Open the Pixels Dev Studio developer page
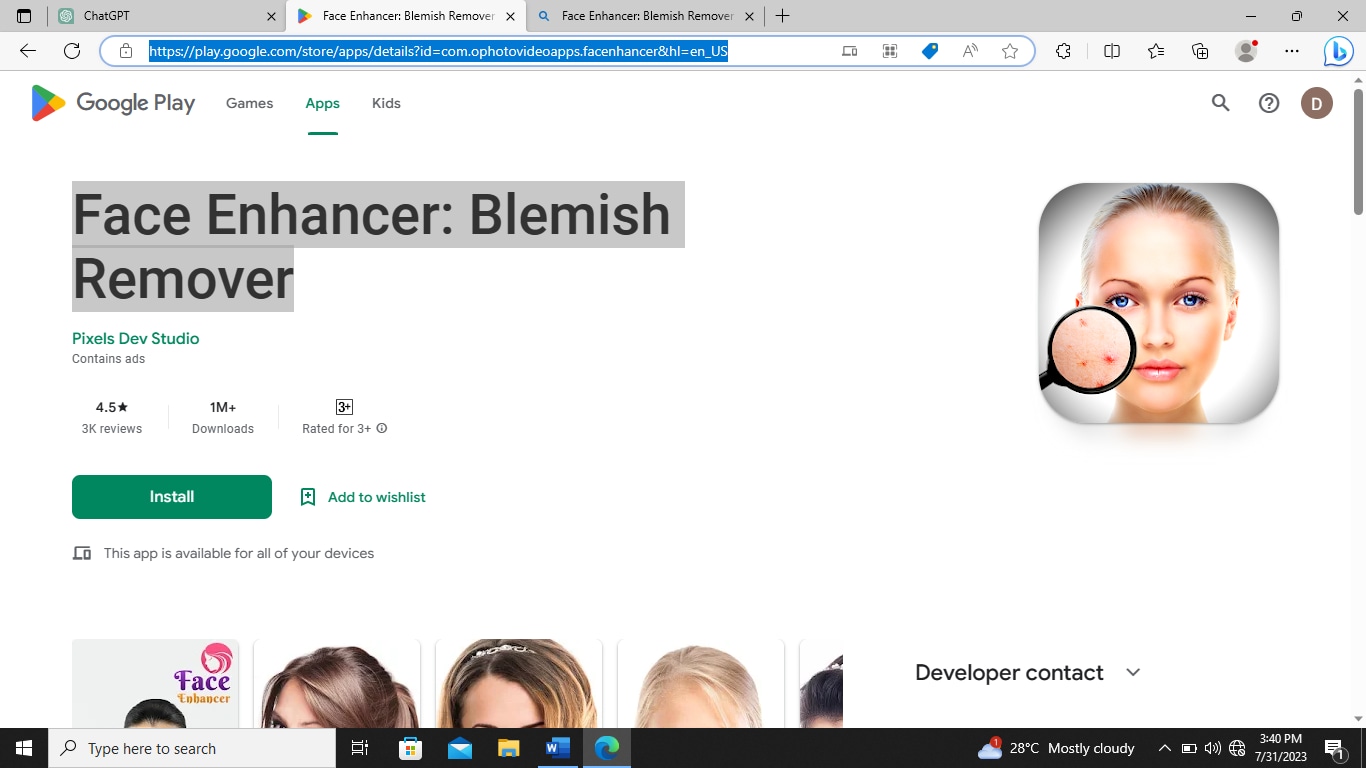 click(136, 338)
